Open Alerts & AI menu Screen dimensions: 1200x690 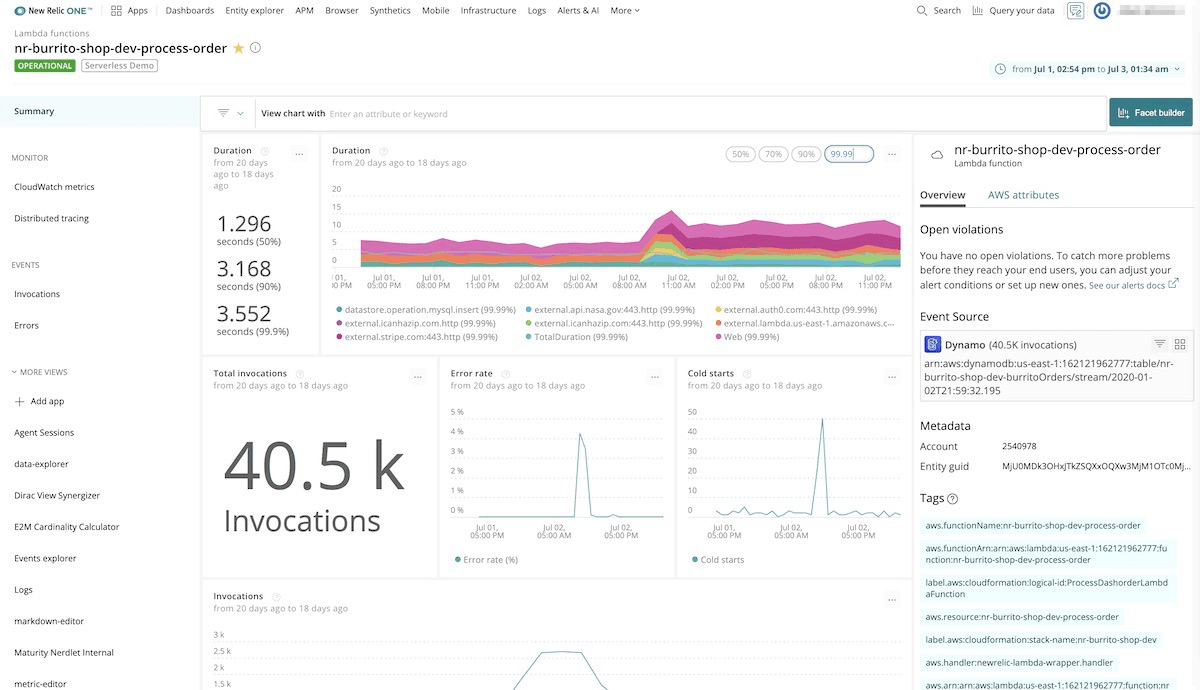click(578, 10)
